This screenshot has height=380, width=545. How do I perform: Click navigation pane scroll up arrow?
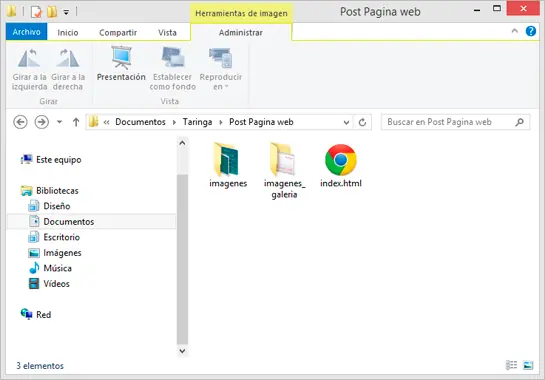182,143
